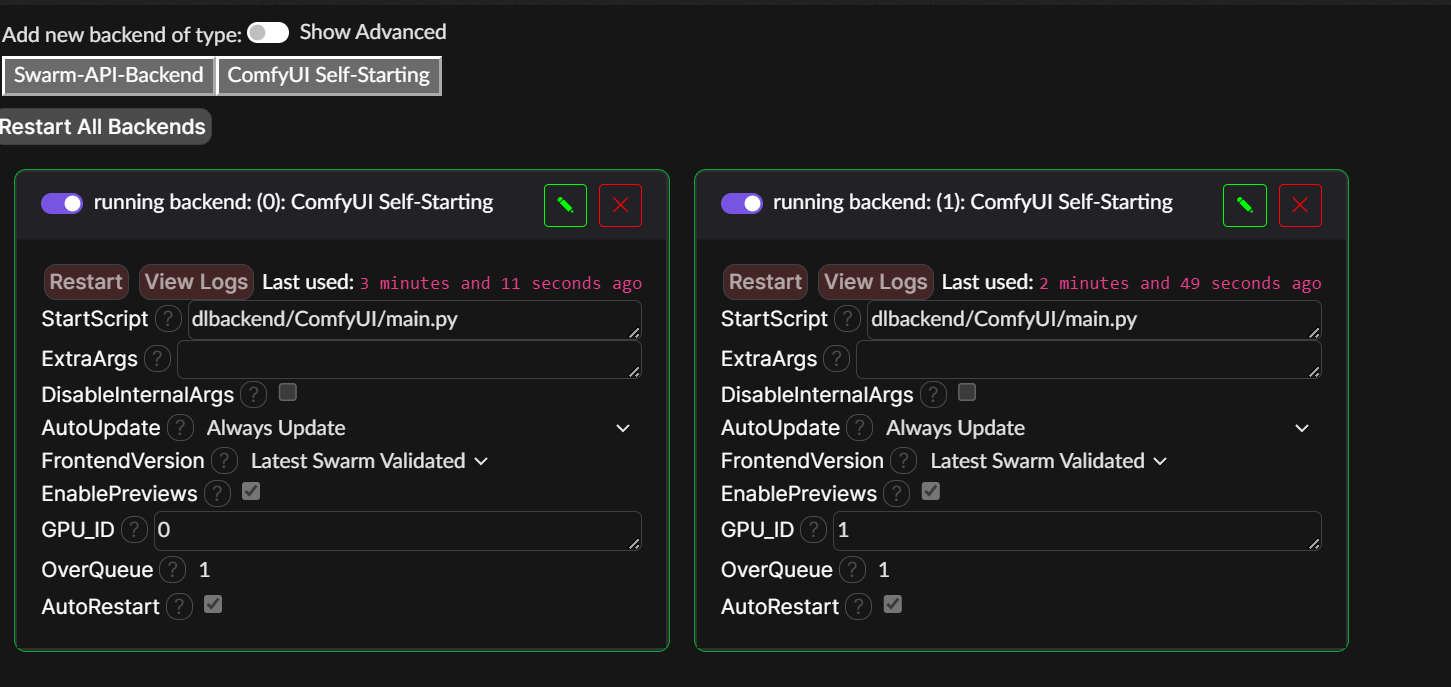The height and width of the screenshot is (687, 1451).
Task: Click the red delete X for backend 0
Action: 620,205
